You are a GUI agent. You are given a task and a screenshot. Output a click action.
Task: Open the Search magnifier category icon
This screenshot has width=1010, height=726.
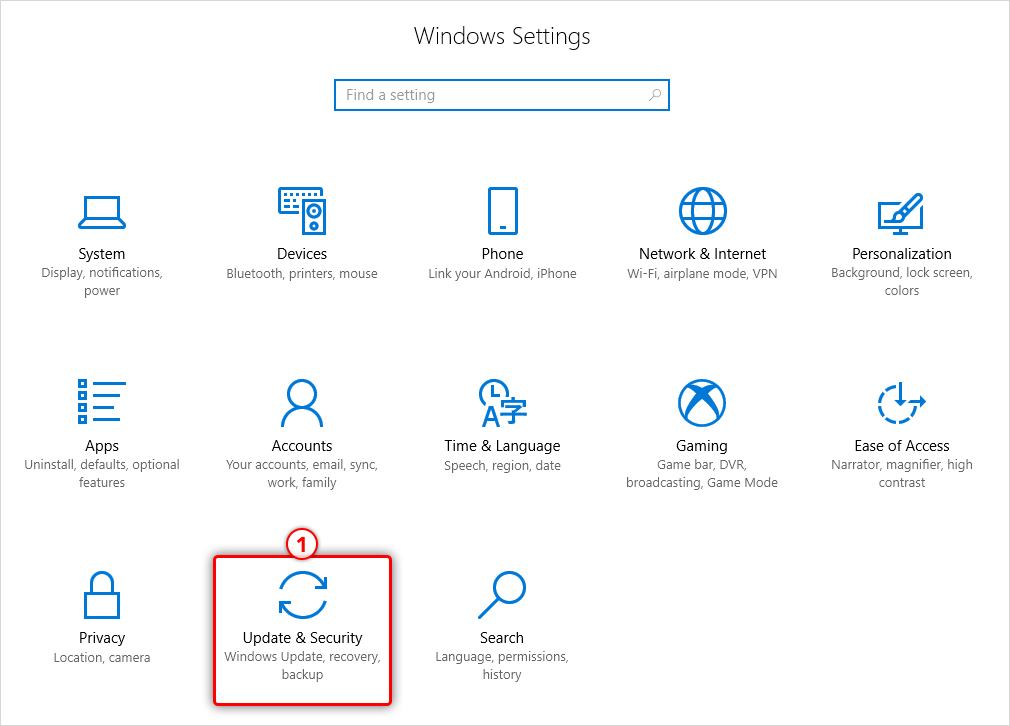[x=502, y=595]
